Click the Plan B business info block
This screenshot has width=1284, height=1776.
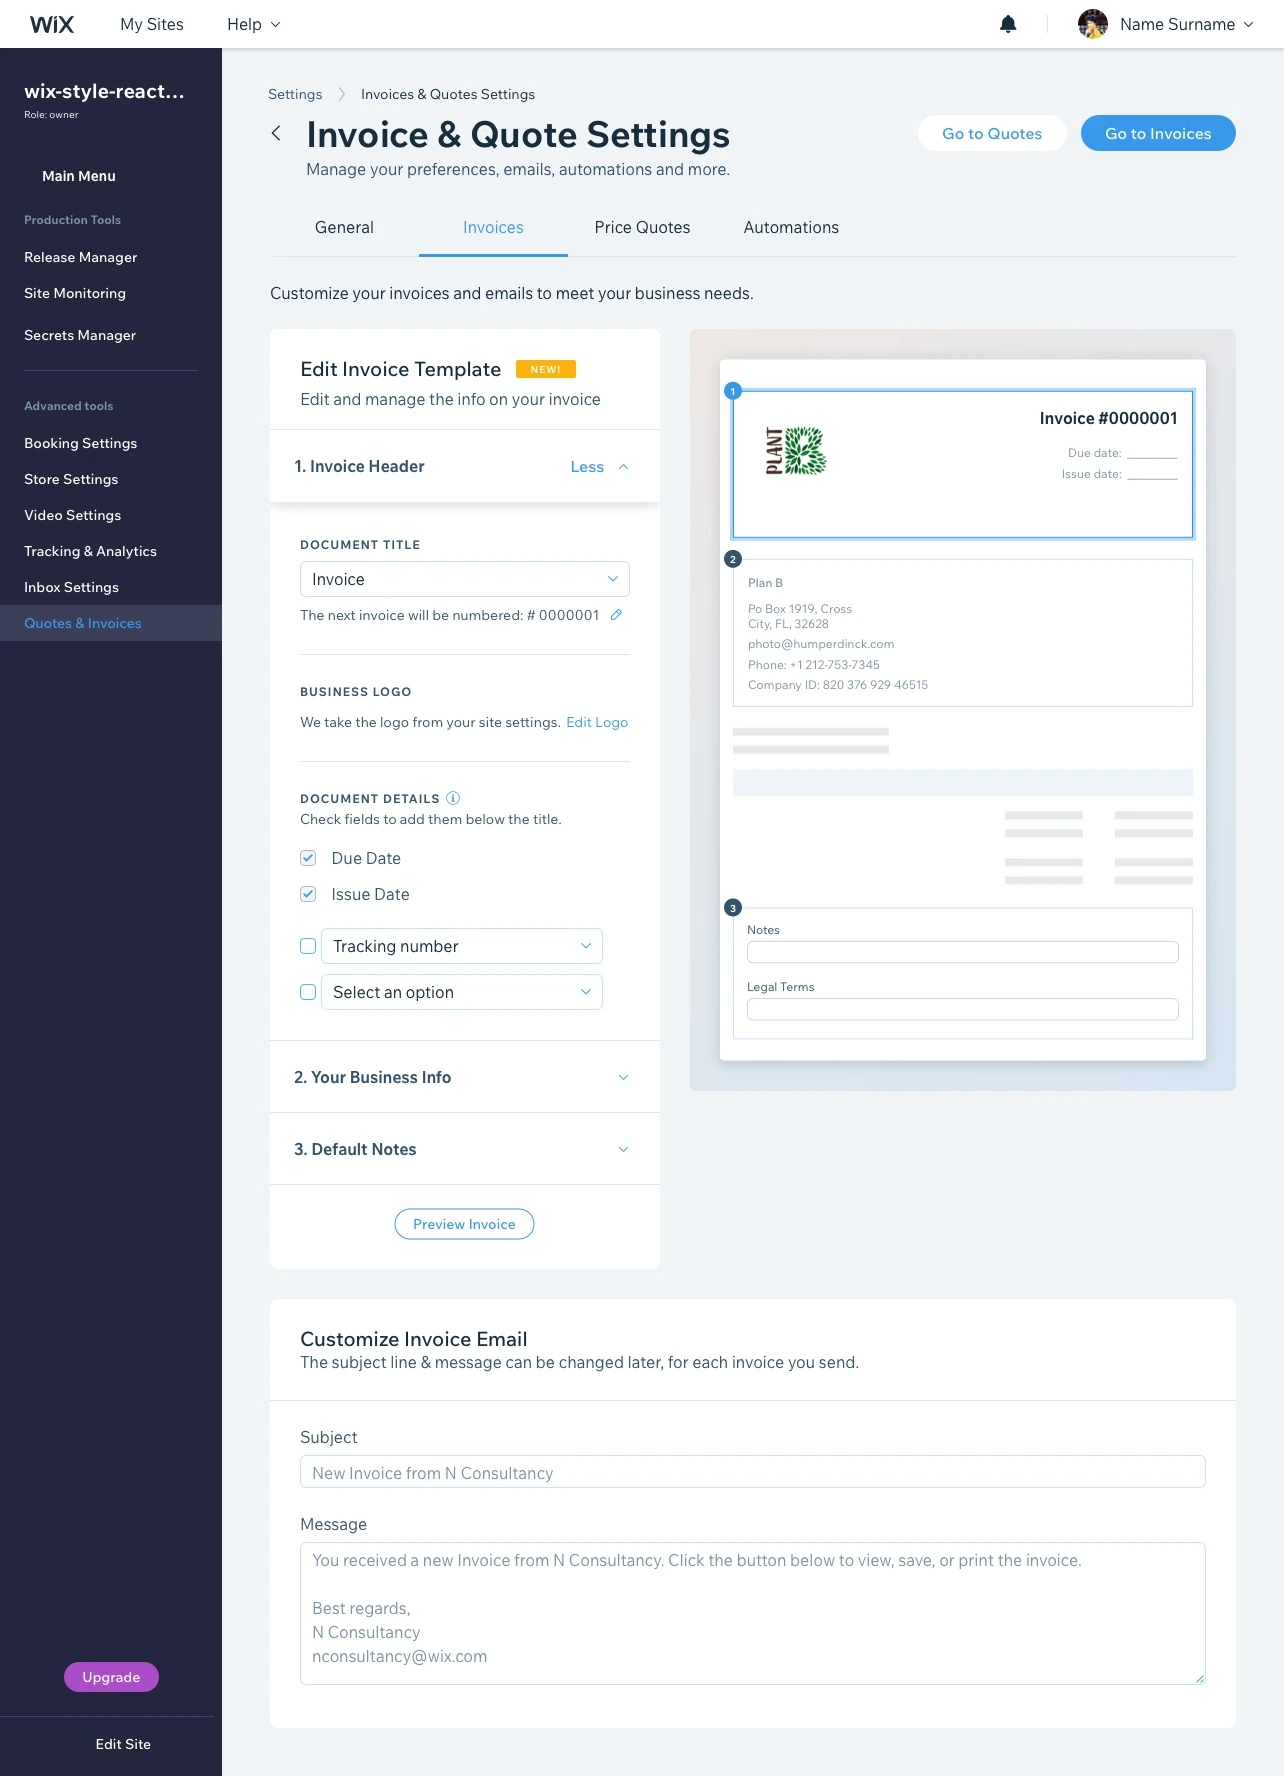963,633
